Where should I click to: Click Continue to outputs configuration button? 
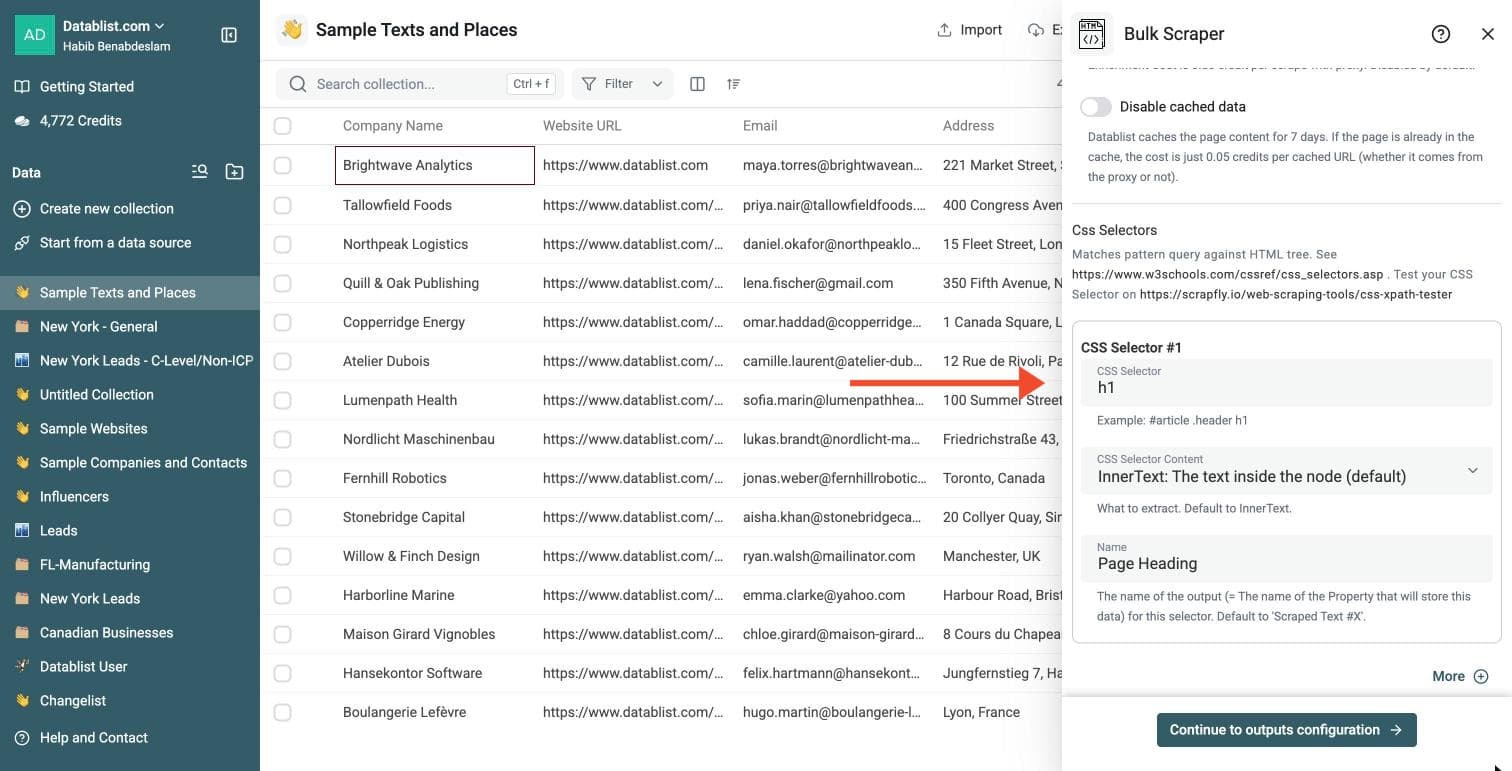[x=1286, y=730]
